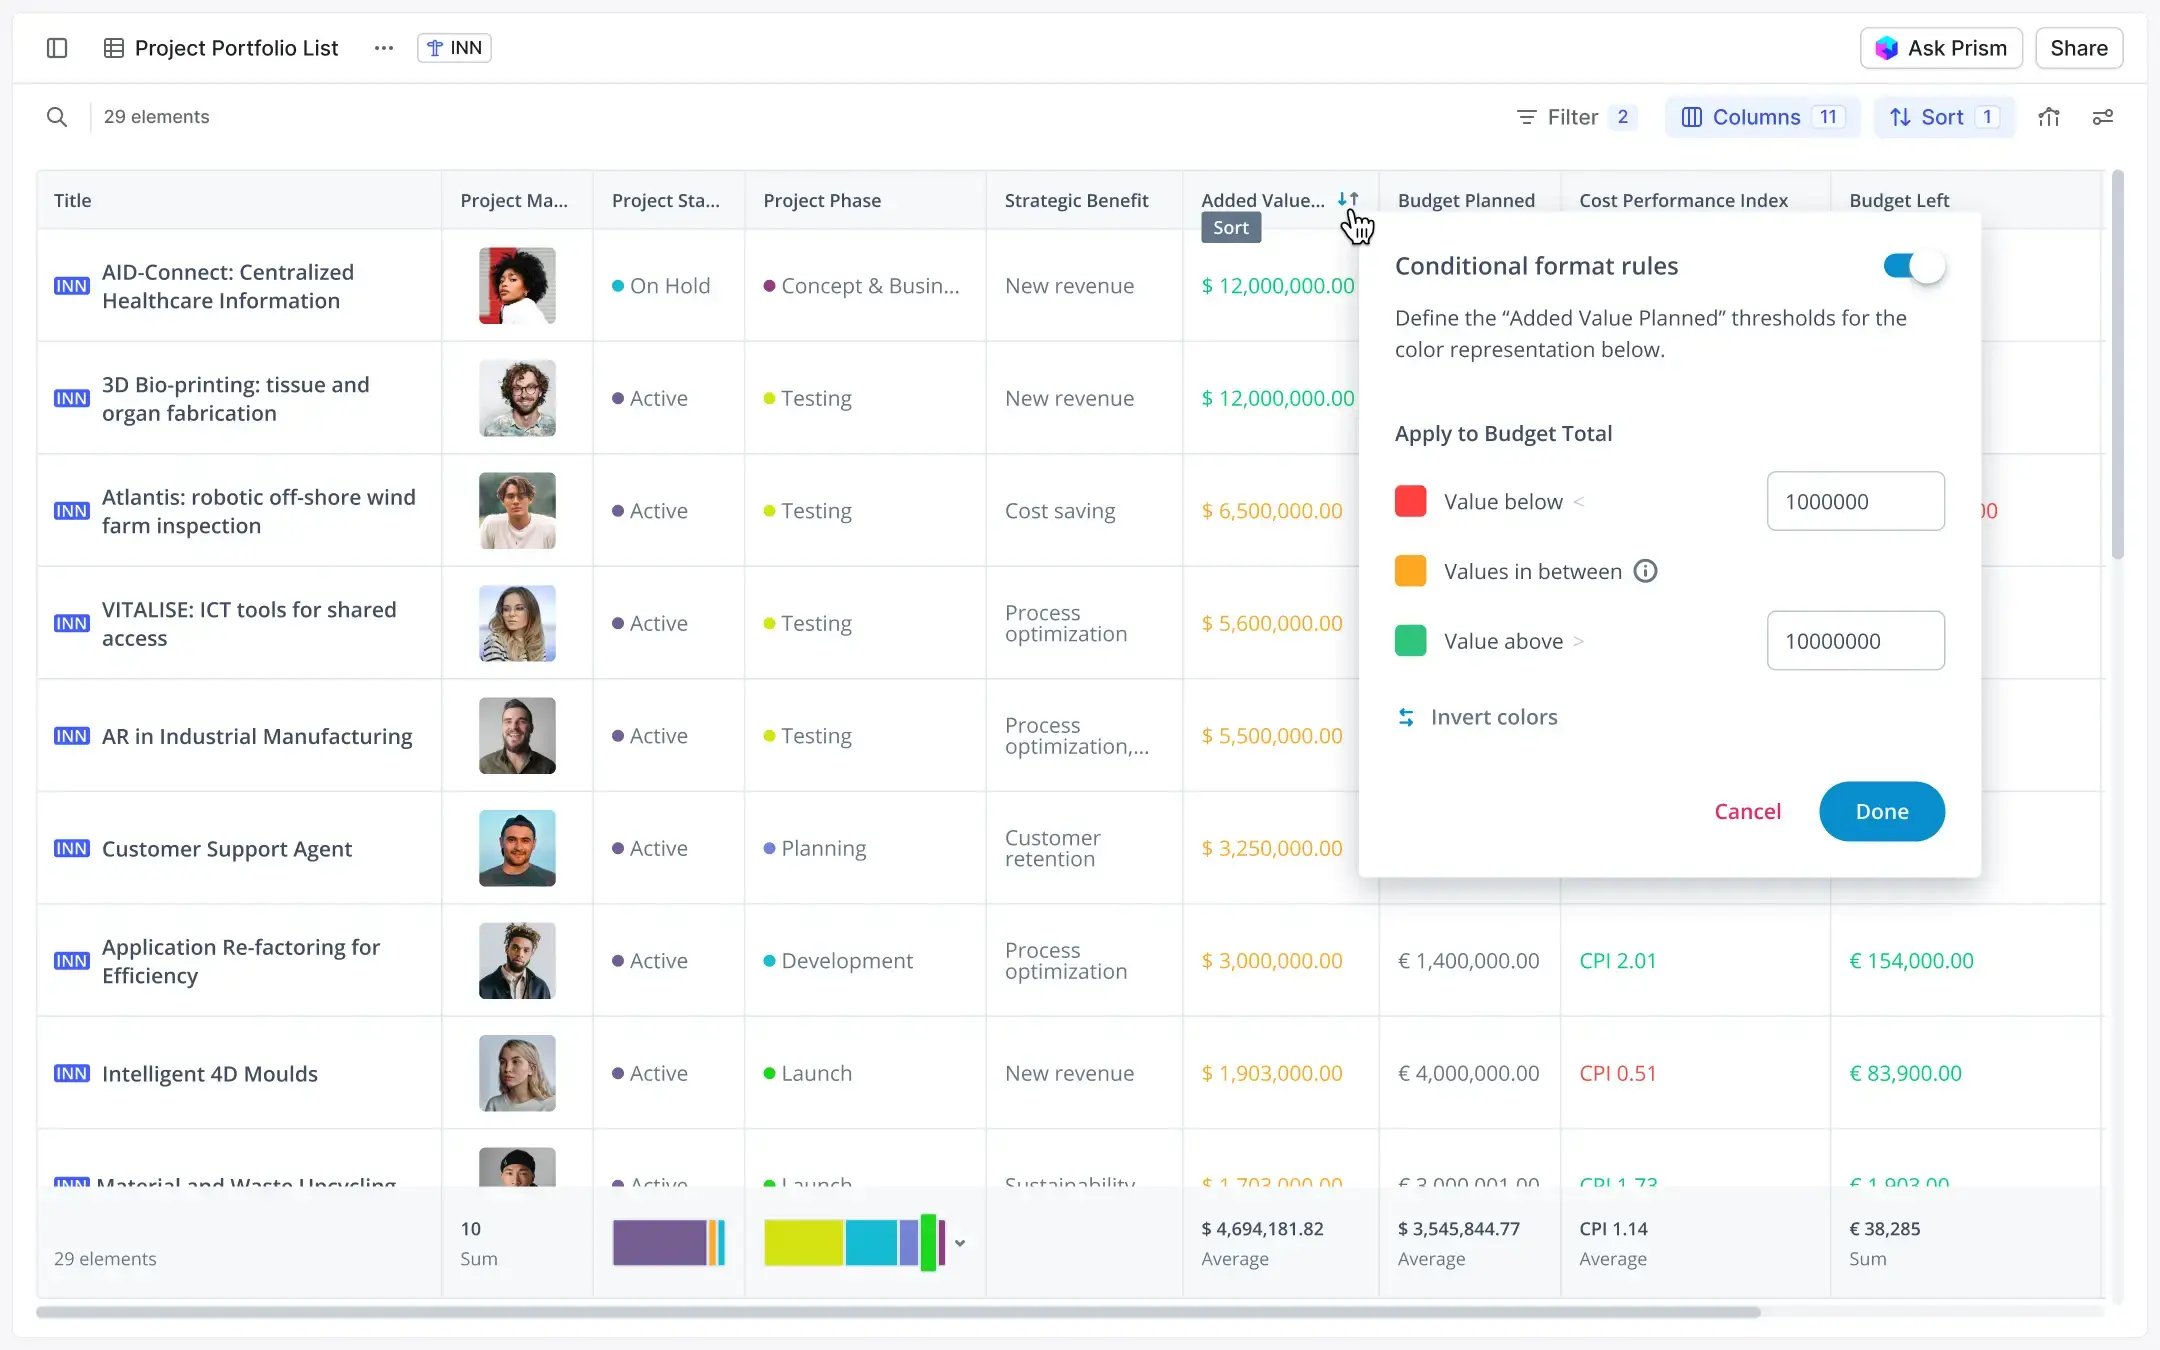Click the table icon beside Project Portfolio List

113,47
